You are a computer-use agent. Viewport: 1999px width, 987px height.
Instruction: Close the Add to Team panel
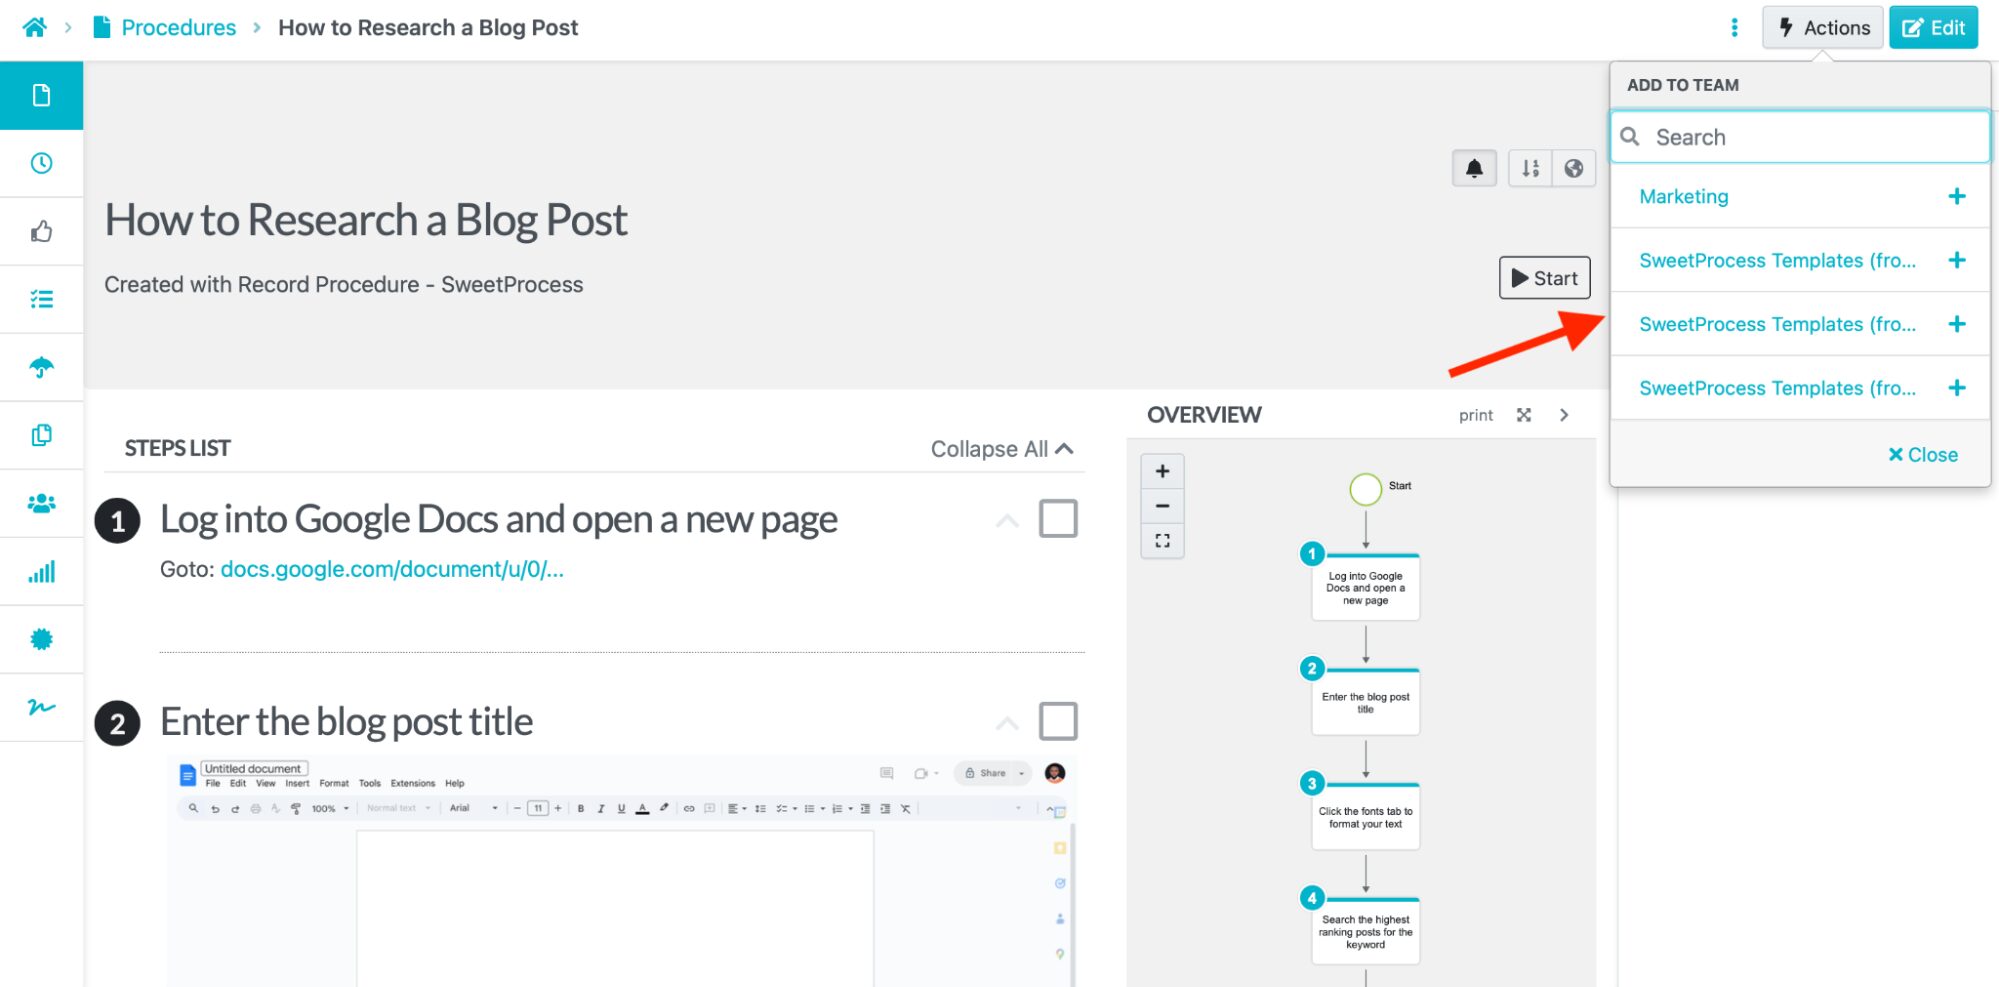[1922, 455]
